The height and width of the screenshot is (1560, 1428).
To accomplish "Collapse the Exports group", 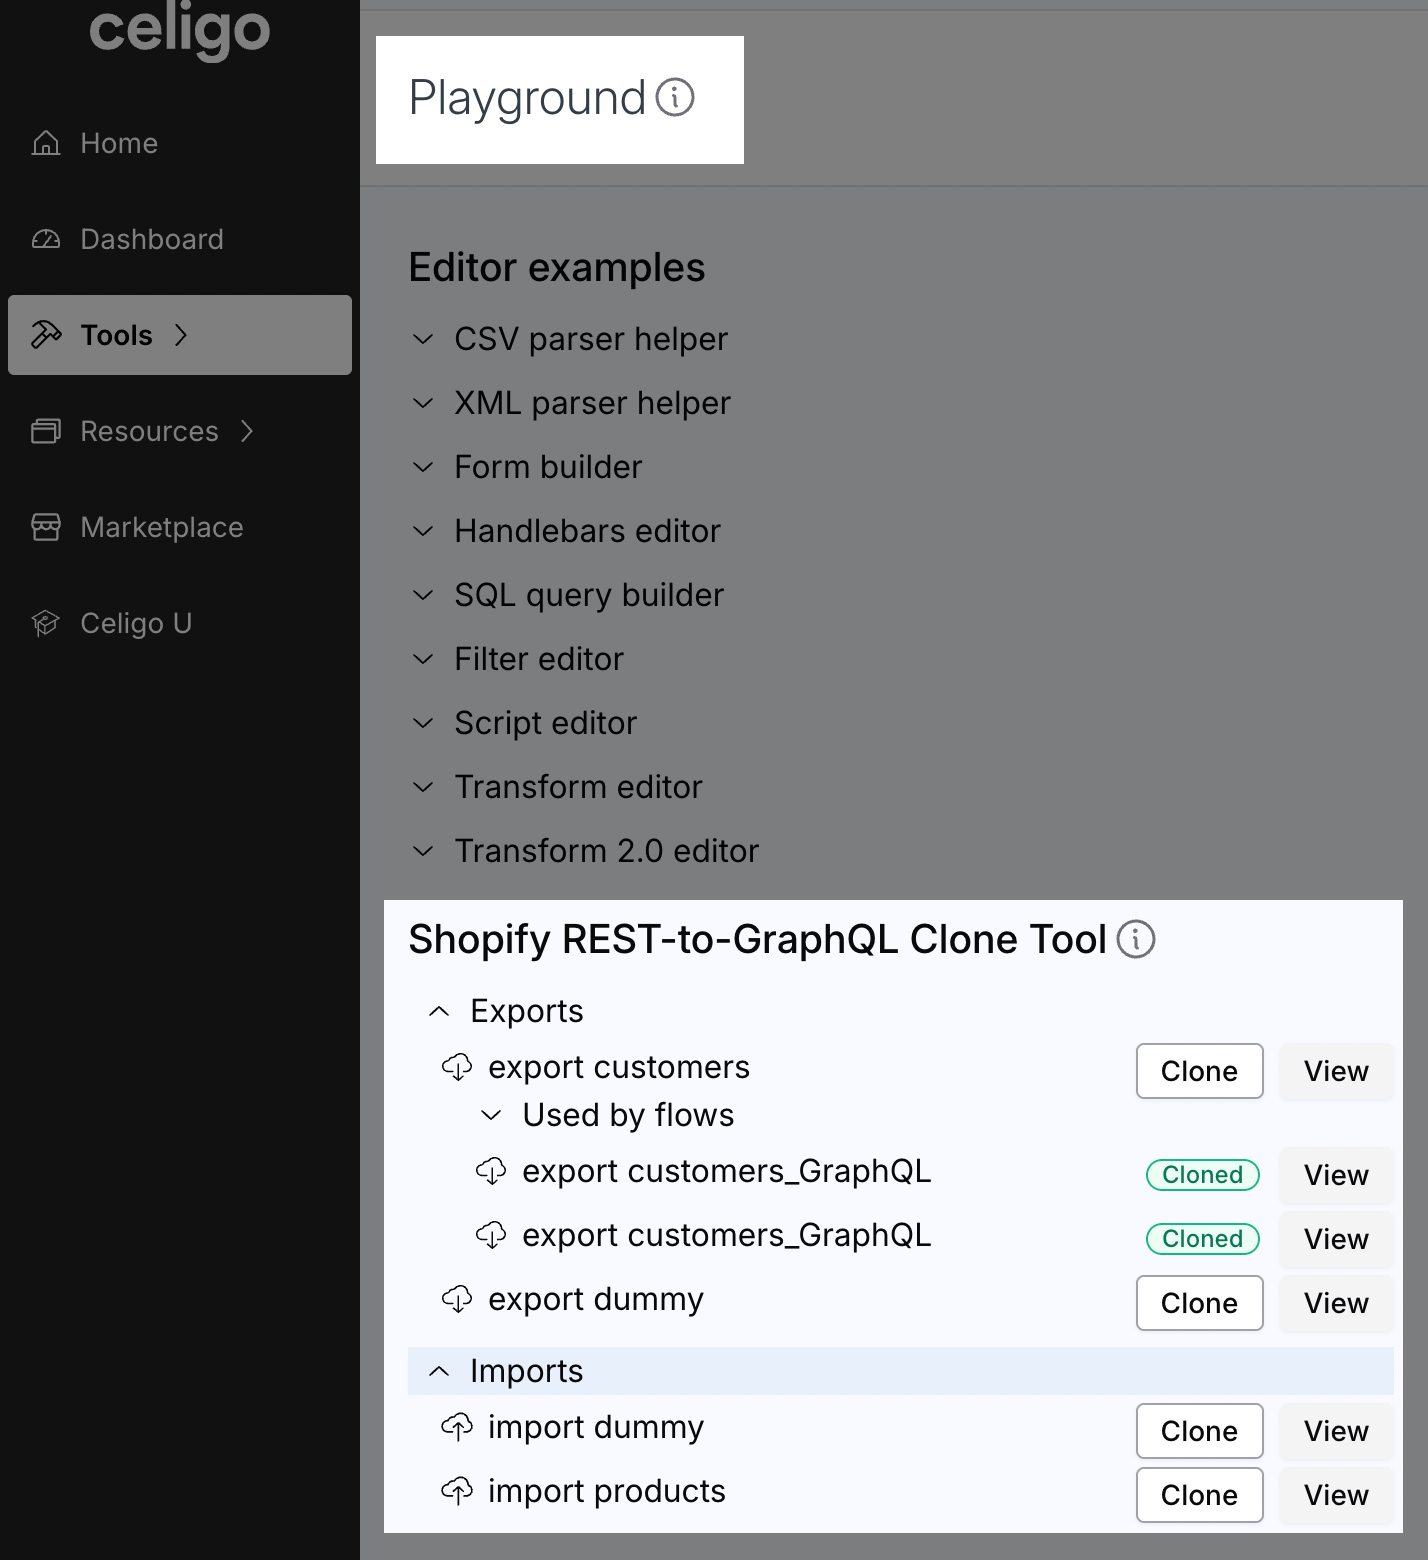I will (439, 1011).
